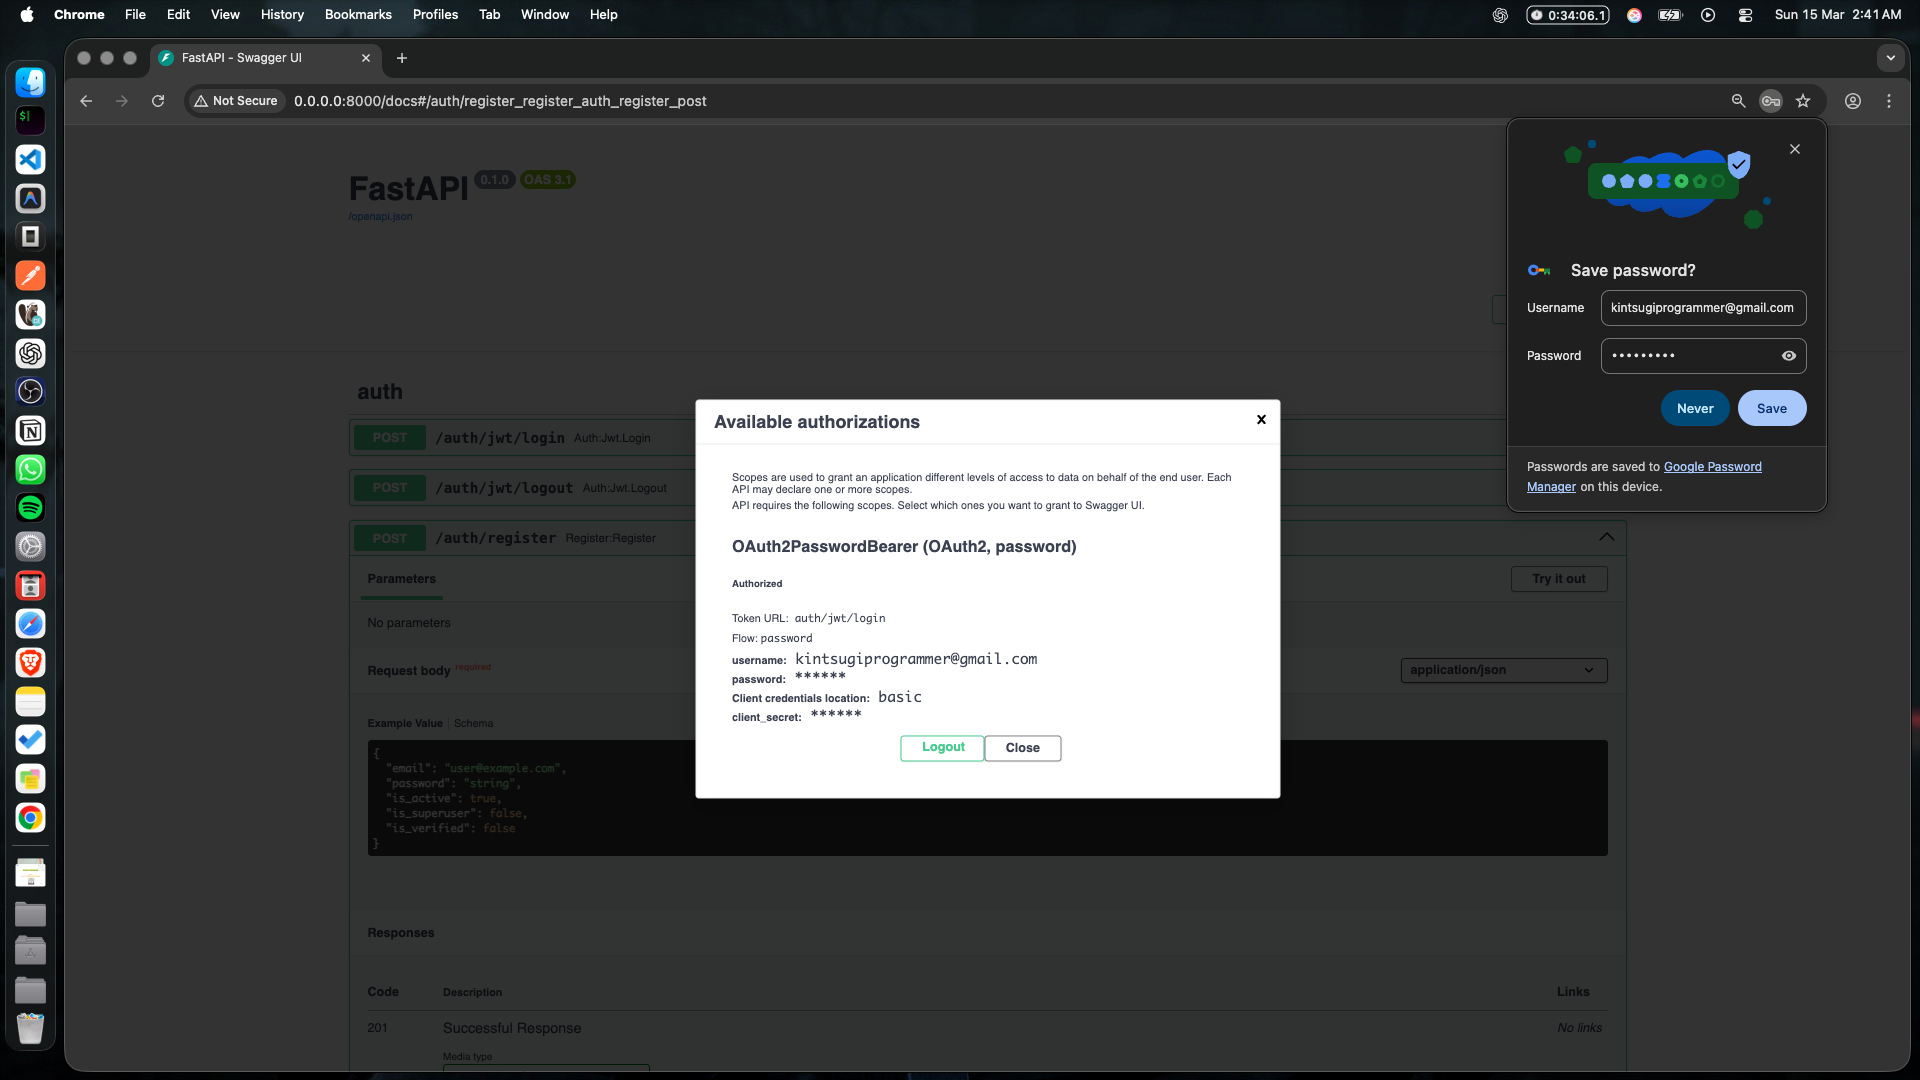The width and height of the screenshot is (1920, 1080).
Task: Go back in Chrome history
Action: 86,101
